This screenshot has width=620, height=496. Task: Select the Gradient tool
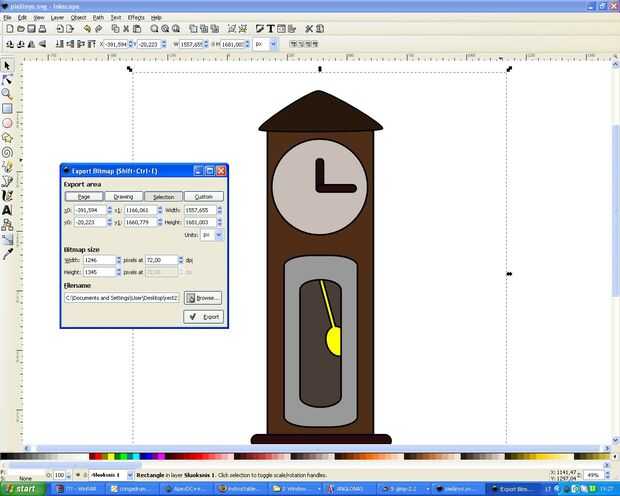coord(7,239)
